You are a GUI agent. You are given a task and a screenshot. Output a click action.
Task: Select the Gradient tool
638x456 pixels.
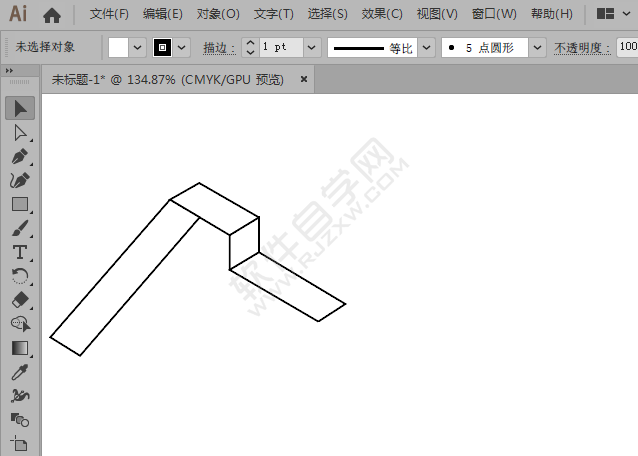(x=20, y=348)
